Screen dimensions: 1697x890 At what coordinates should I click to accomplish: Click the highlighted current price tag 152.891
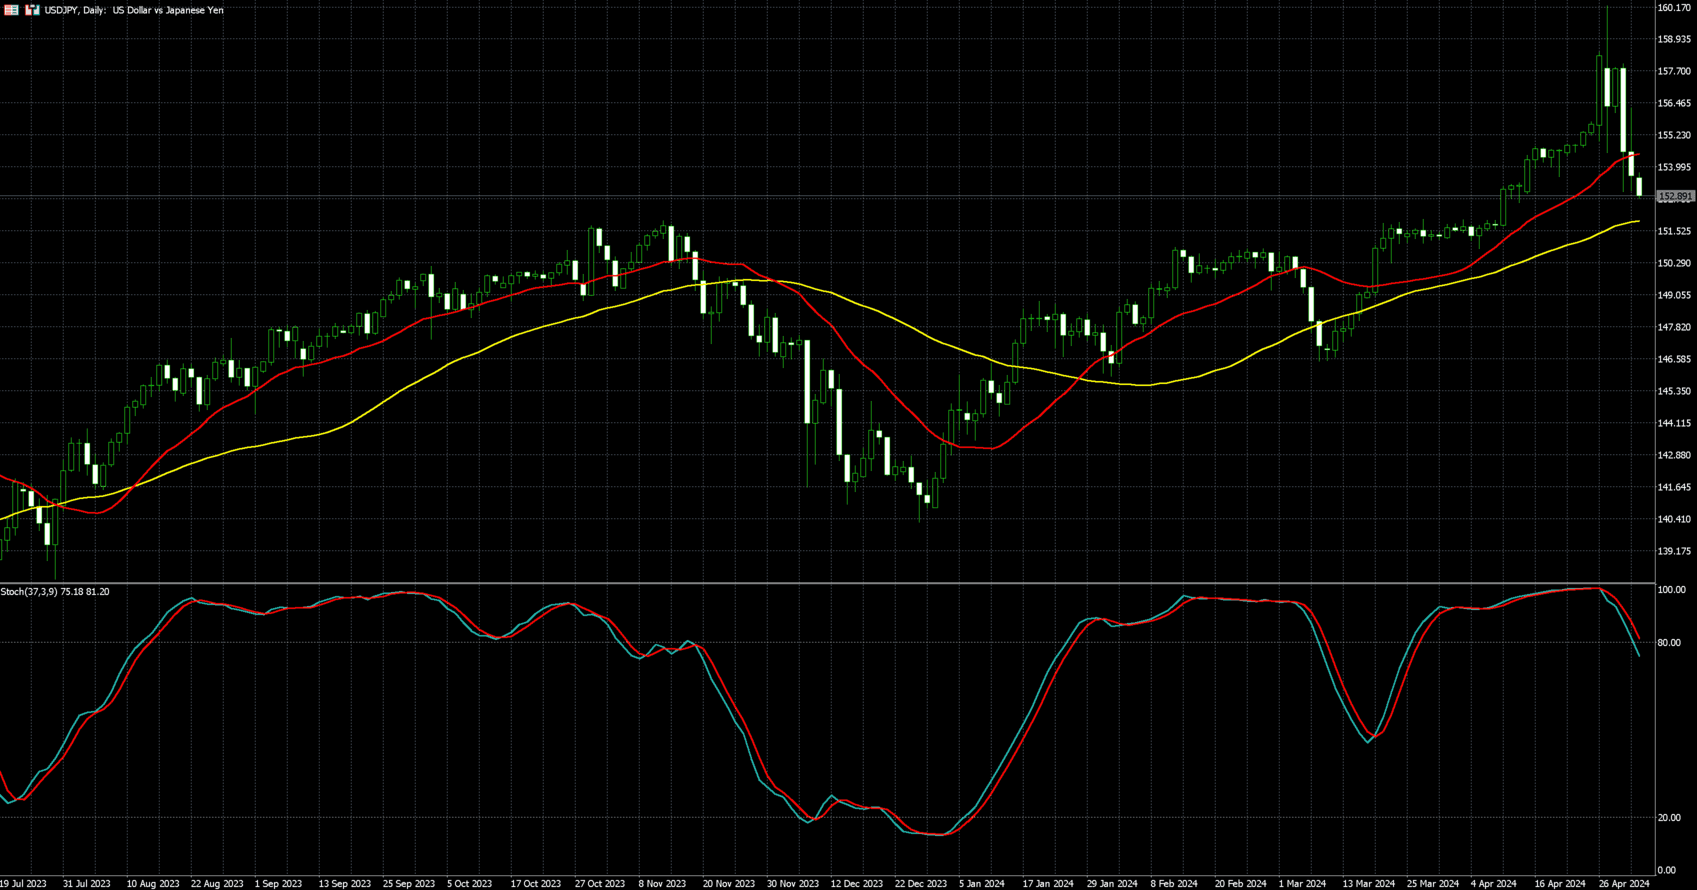(x=1675, y=197)
